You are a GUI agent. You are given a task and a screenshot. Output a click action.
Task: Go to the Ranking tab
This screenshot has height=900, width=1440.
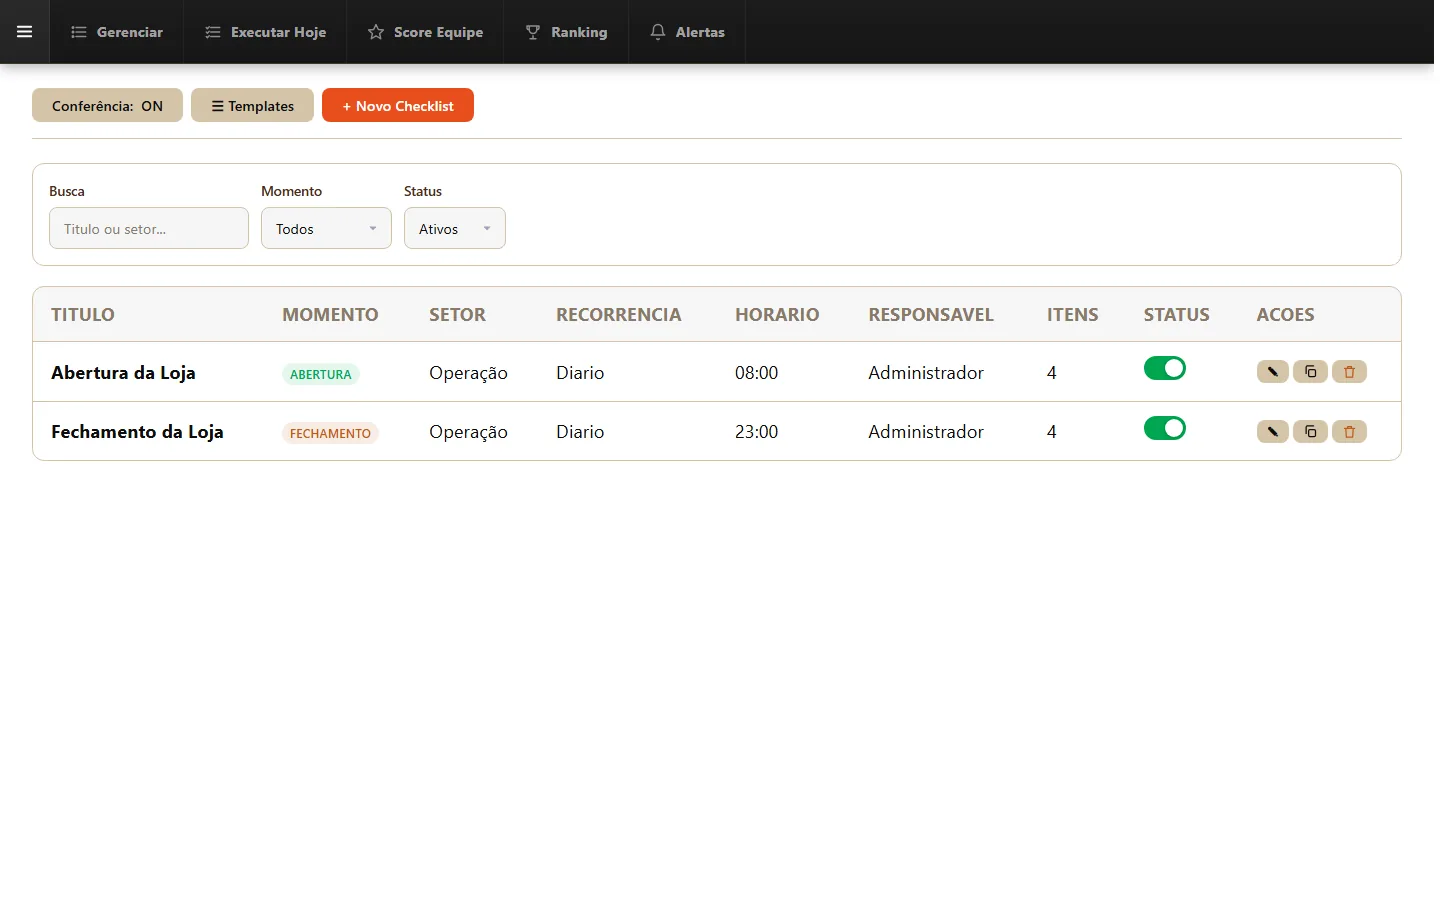click(x=566, y=32)
